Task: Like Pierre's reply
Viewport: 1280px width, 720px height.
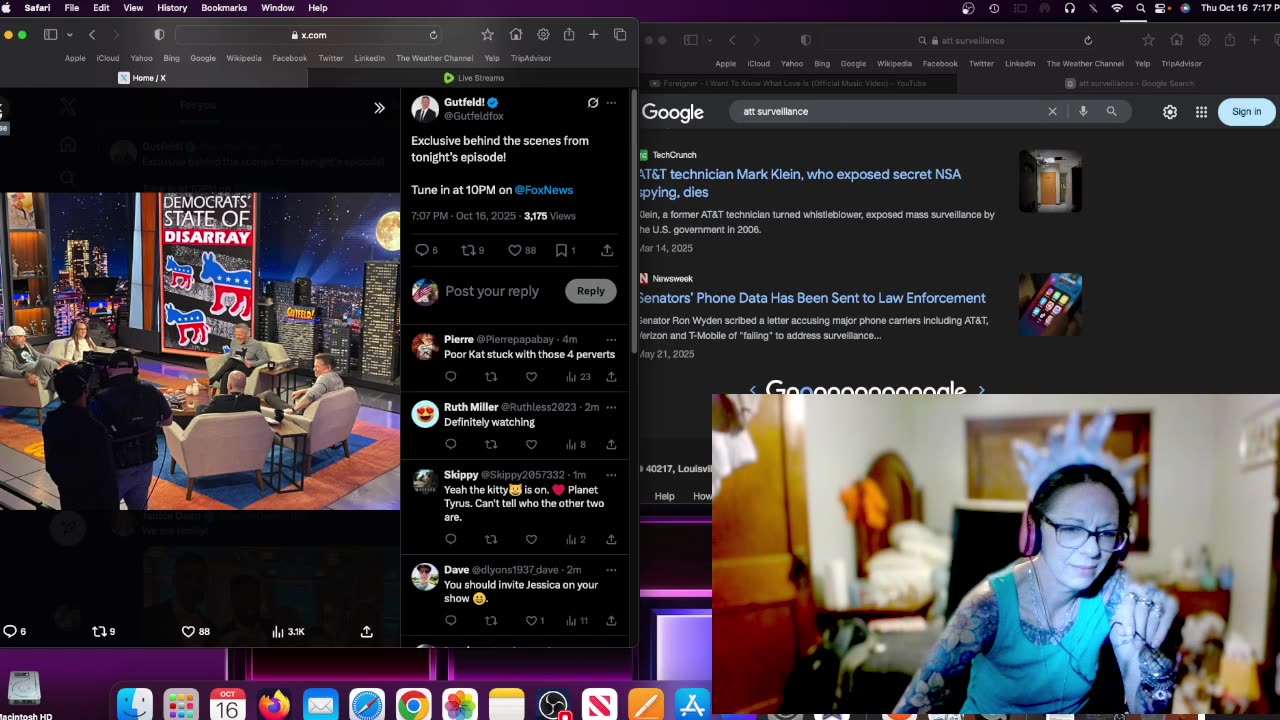Action: [x=531, y=377]
